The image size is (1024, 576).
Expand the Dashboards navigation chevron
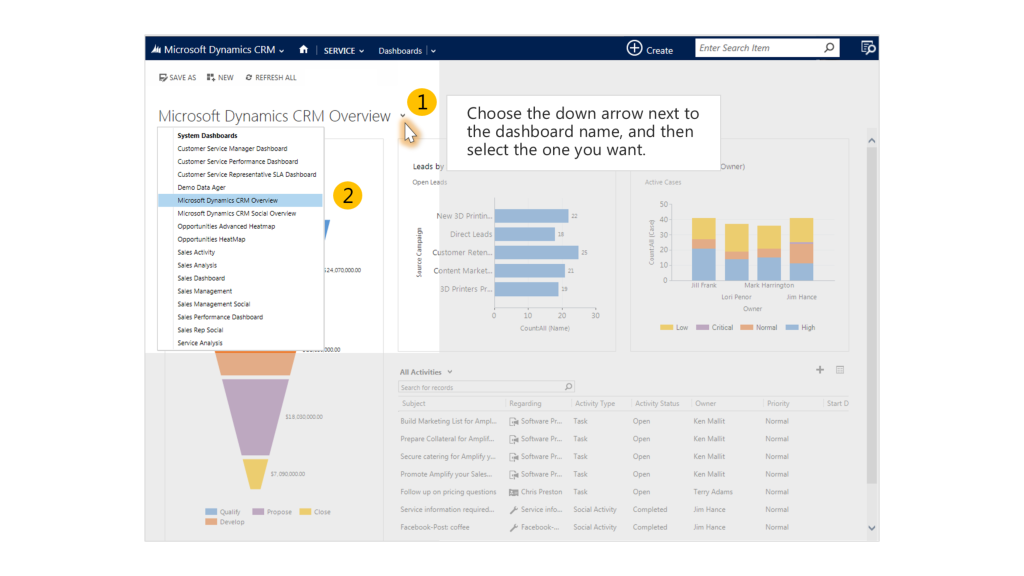click(433, 48)
